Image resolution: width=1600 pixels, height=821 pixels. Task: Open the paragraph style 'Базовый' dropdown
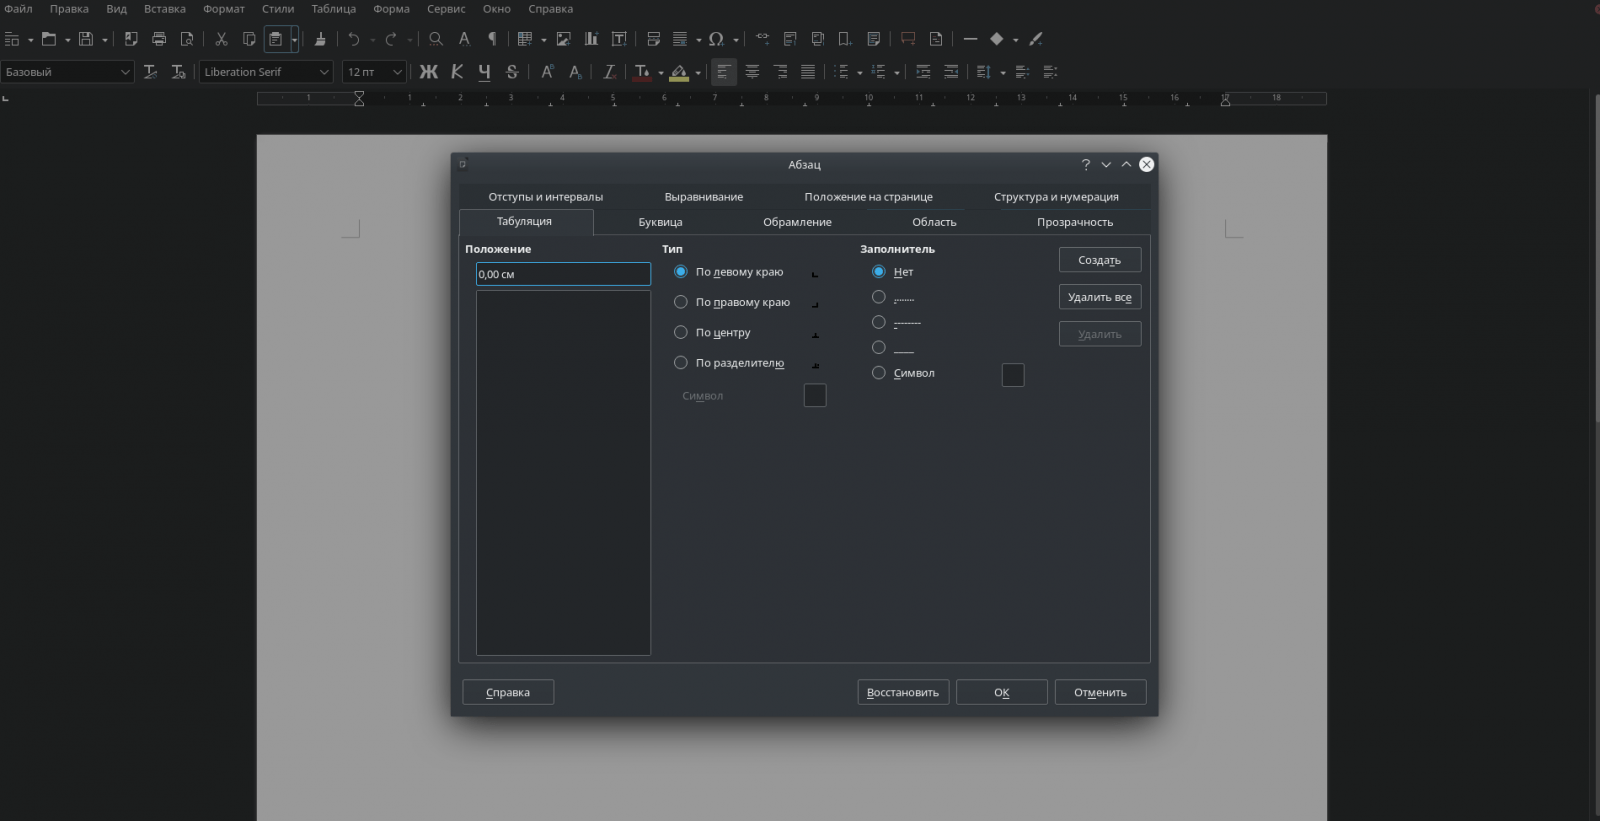(125, 72)
